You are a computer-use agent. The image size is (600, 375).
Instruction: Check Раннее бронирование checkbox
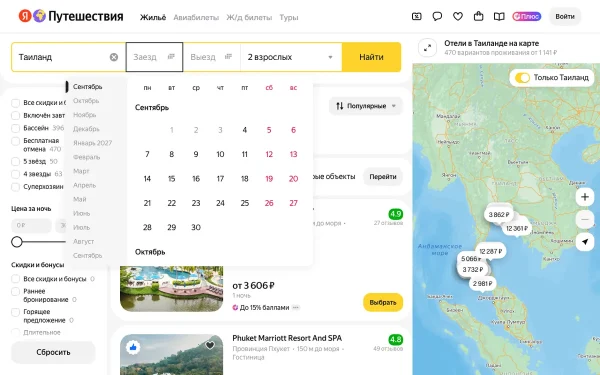[15, 292]
